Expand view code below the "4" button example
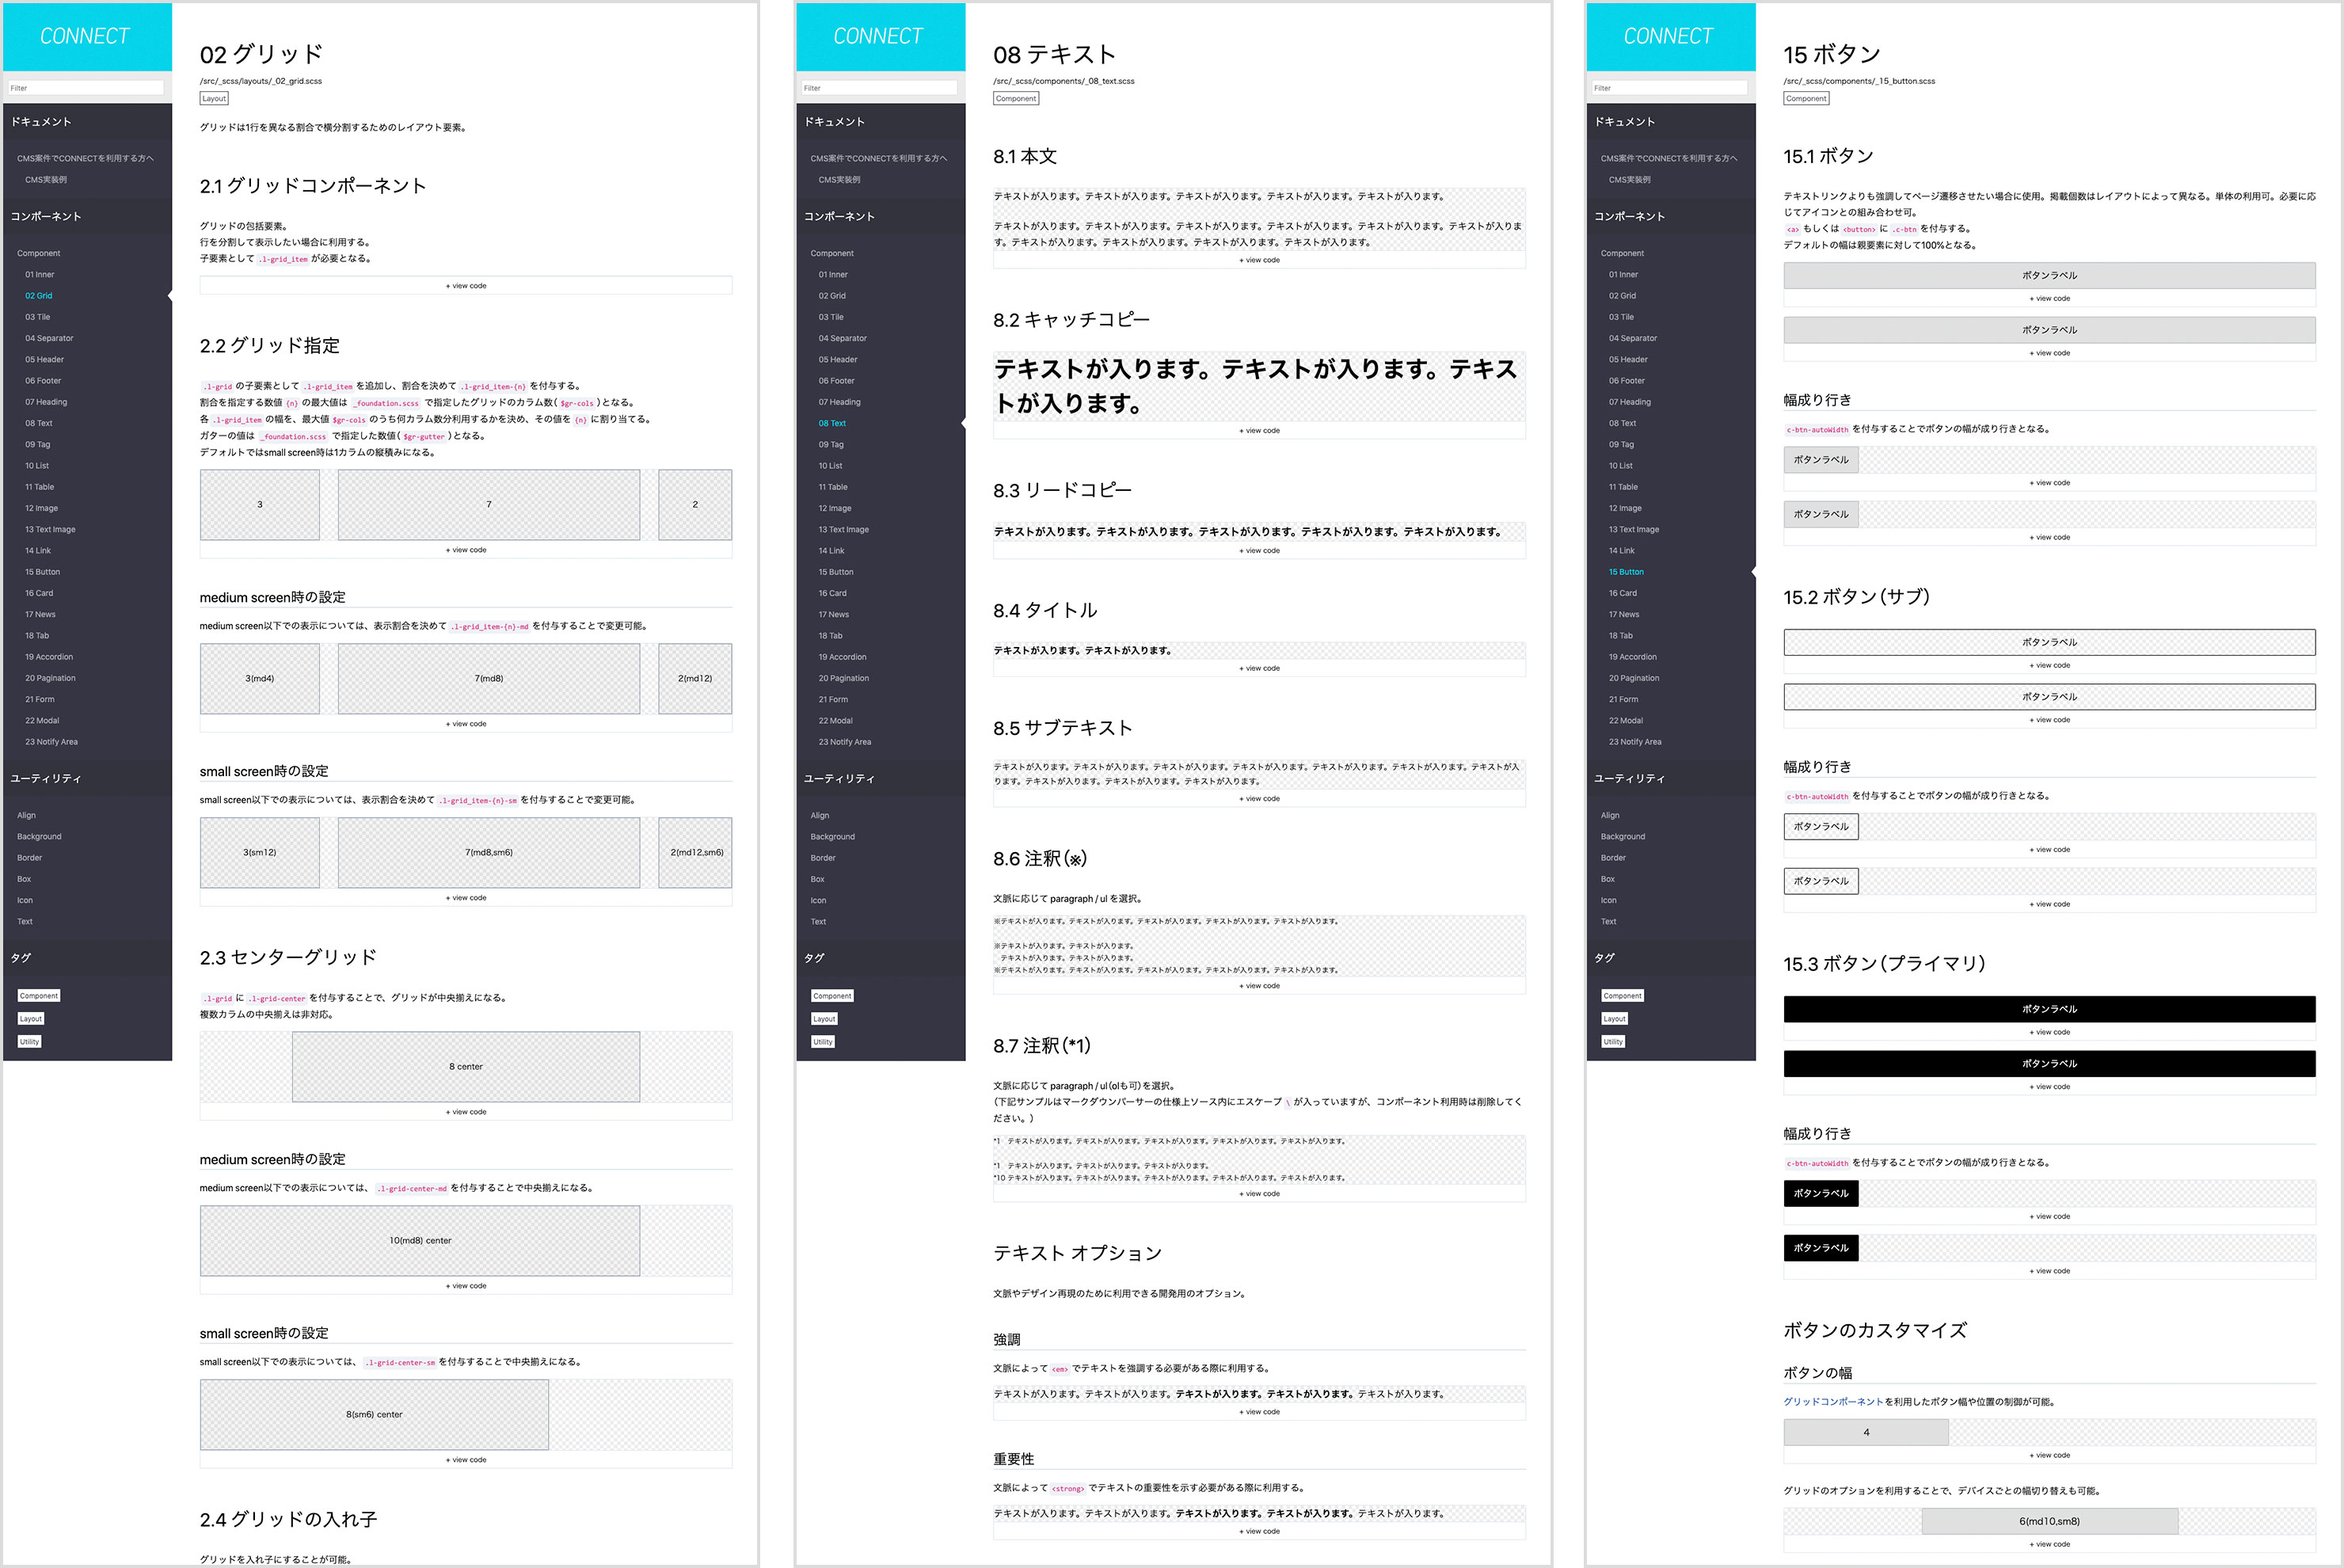 (2049, 1455)
